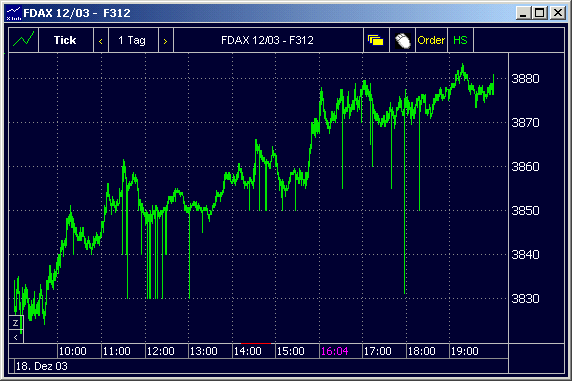
Task: Click the 3830 price axis value
Action: (x=525, y=299)
